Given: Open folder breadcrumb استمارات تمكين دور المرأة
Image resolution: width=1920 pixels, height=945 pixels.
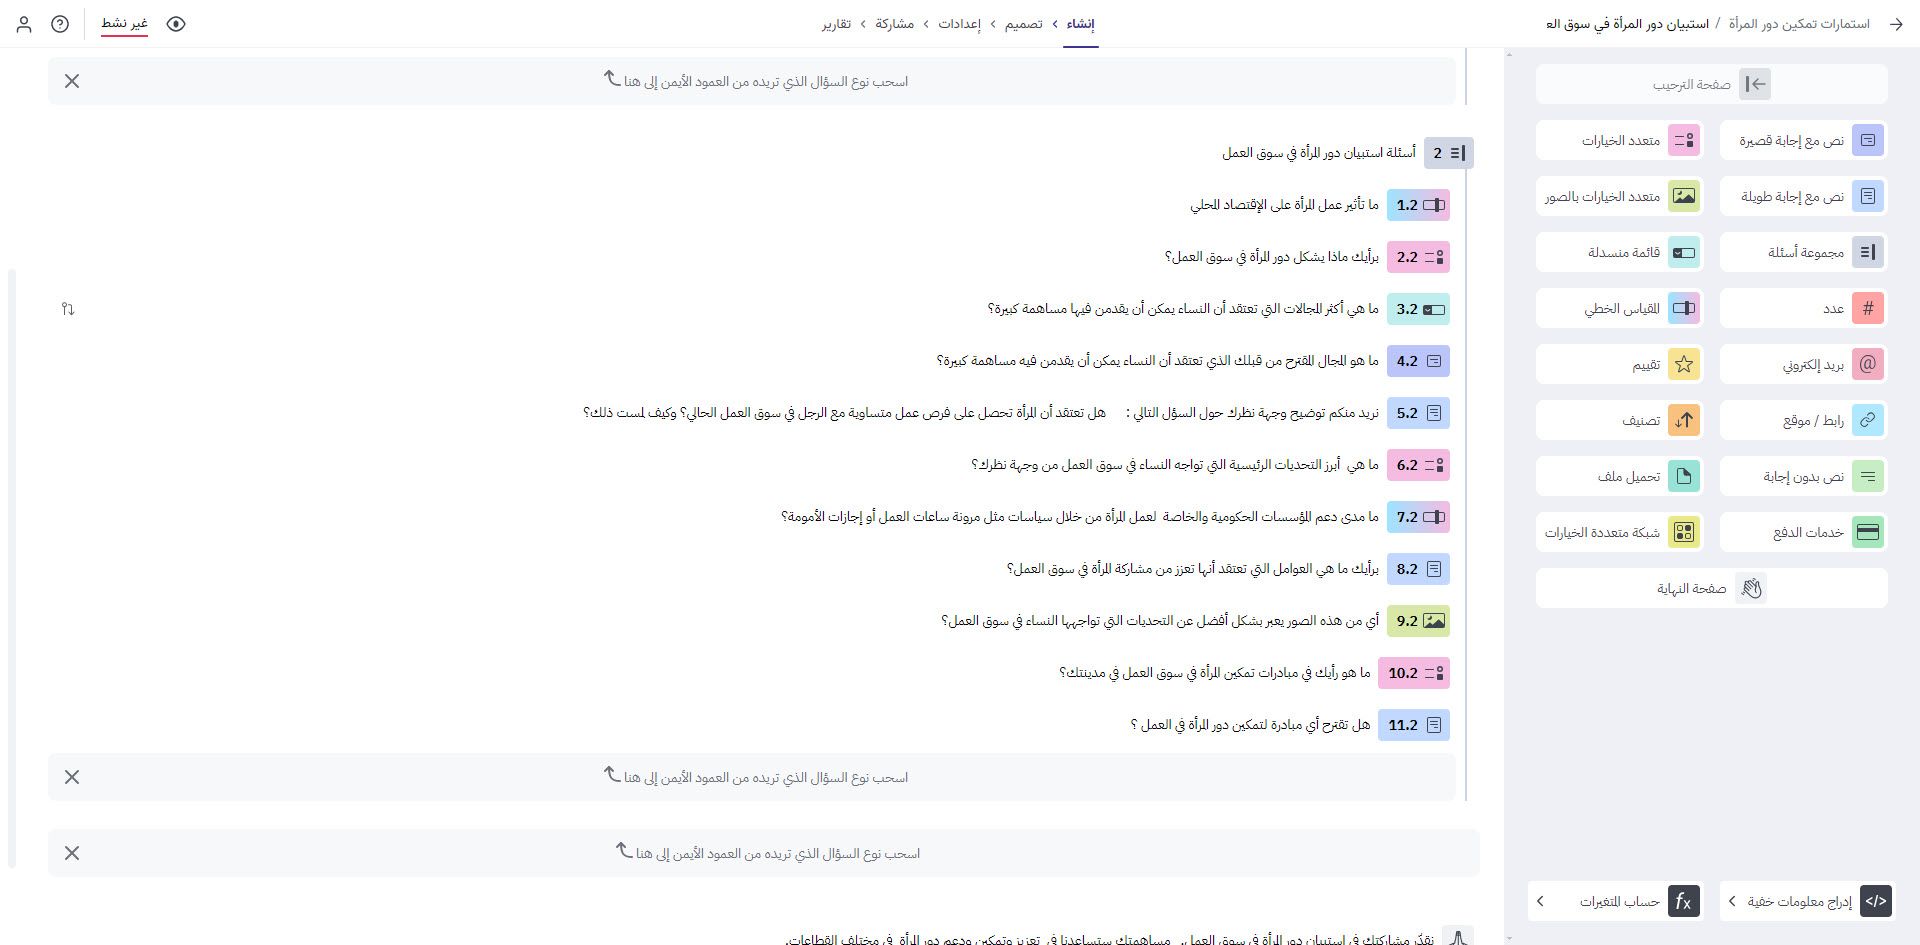Looking at the screenshot, I should point(1801,24).
